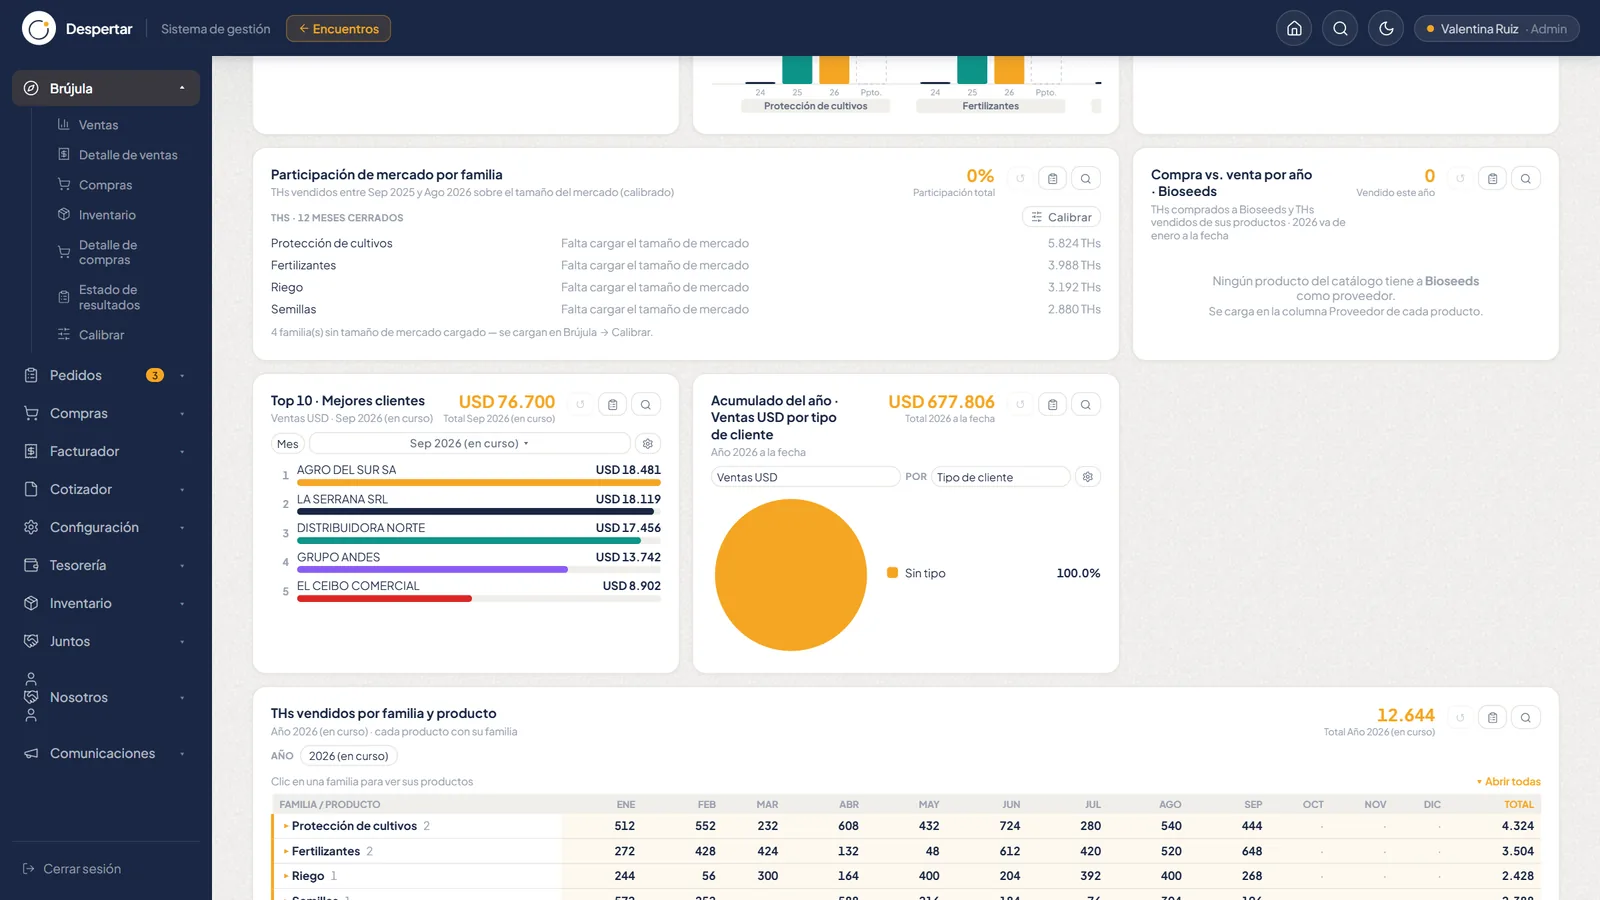Expand Tesorería sidebar section
The height and width of the screenshot is (900, 1600).
(x=106, y=565)
